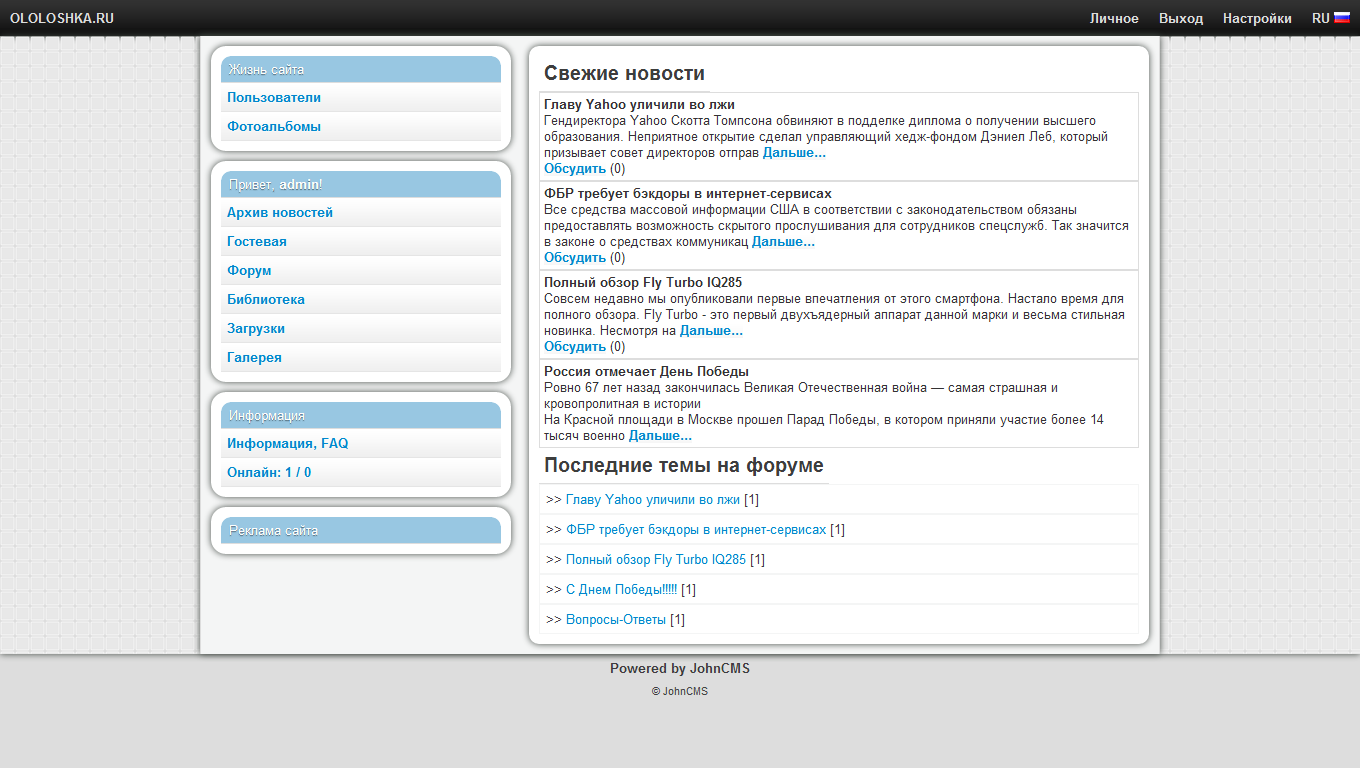1360x768 pixels.
Task: Read more on Россия отмечает День Победы
Action: [660, 436]
